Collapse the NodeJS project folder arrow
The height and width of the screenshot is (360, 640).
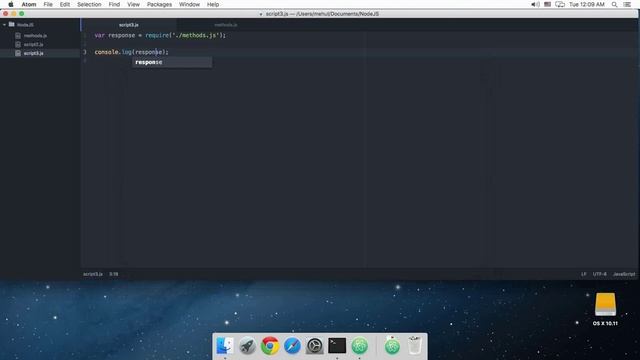(x=4, y=24)
